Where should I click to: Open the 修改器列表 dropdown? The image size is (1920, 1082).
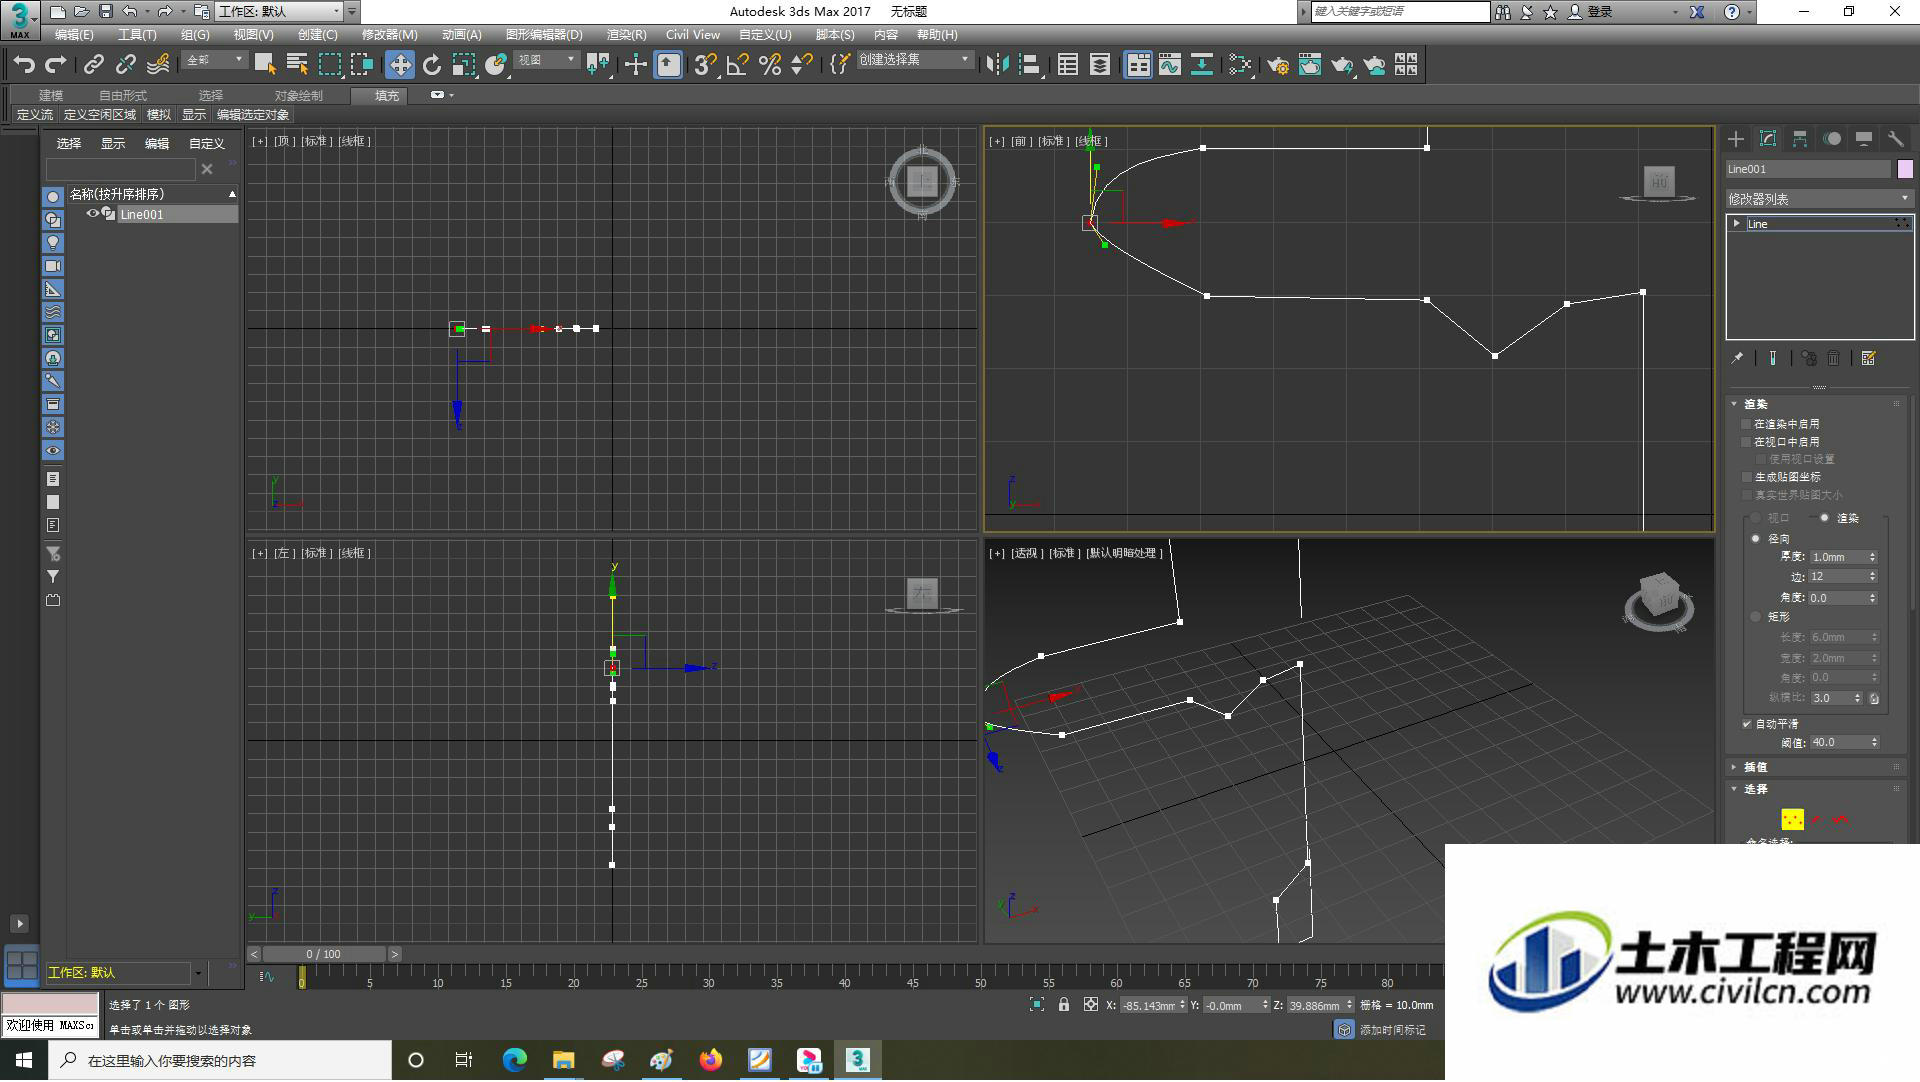tap(1819, 199)
